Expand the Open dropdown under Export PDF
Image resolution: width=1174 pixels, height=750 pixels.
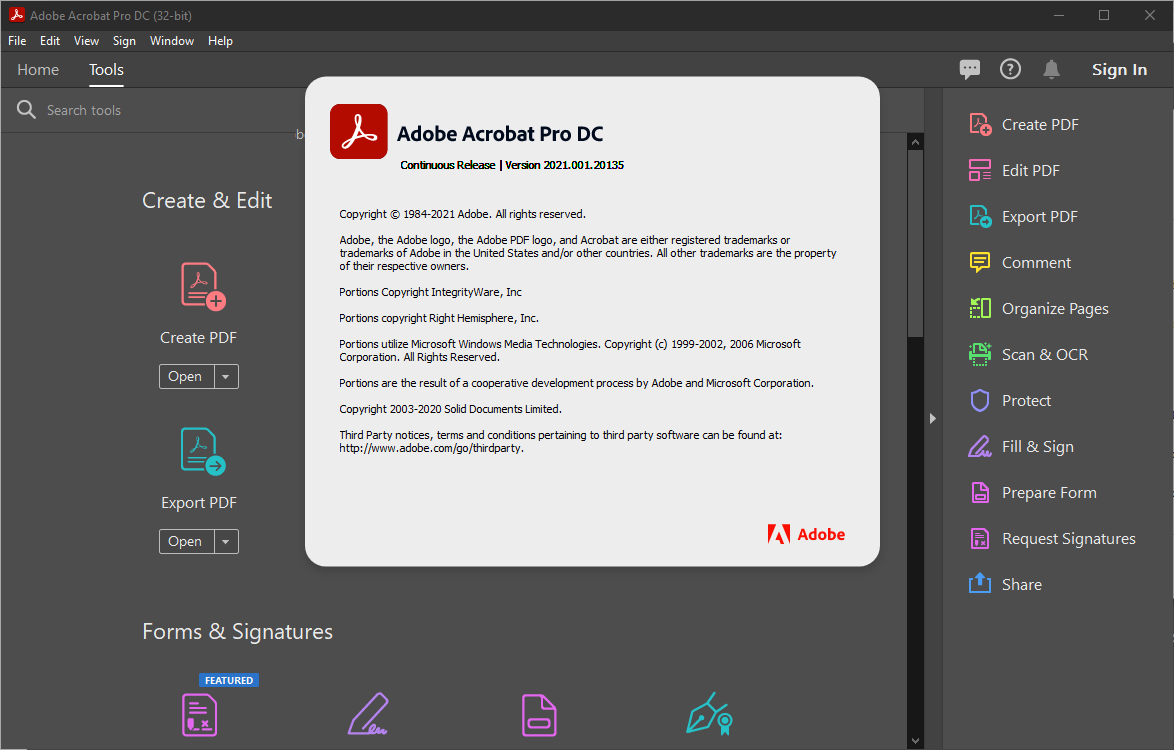pyautogui.click(x=225, y=541)
